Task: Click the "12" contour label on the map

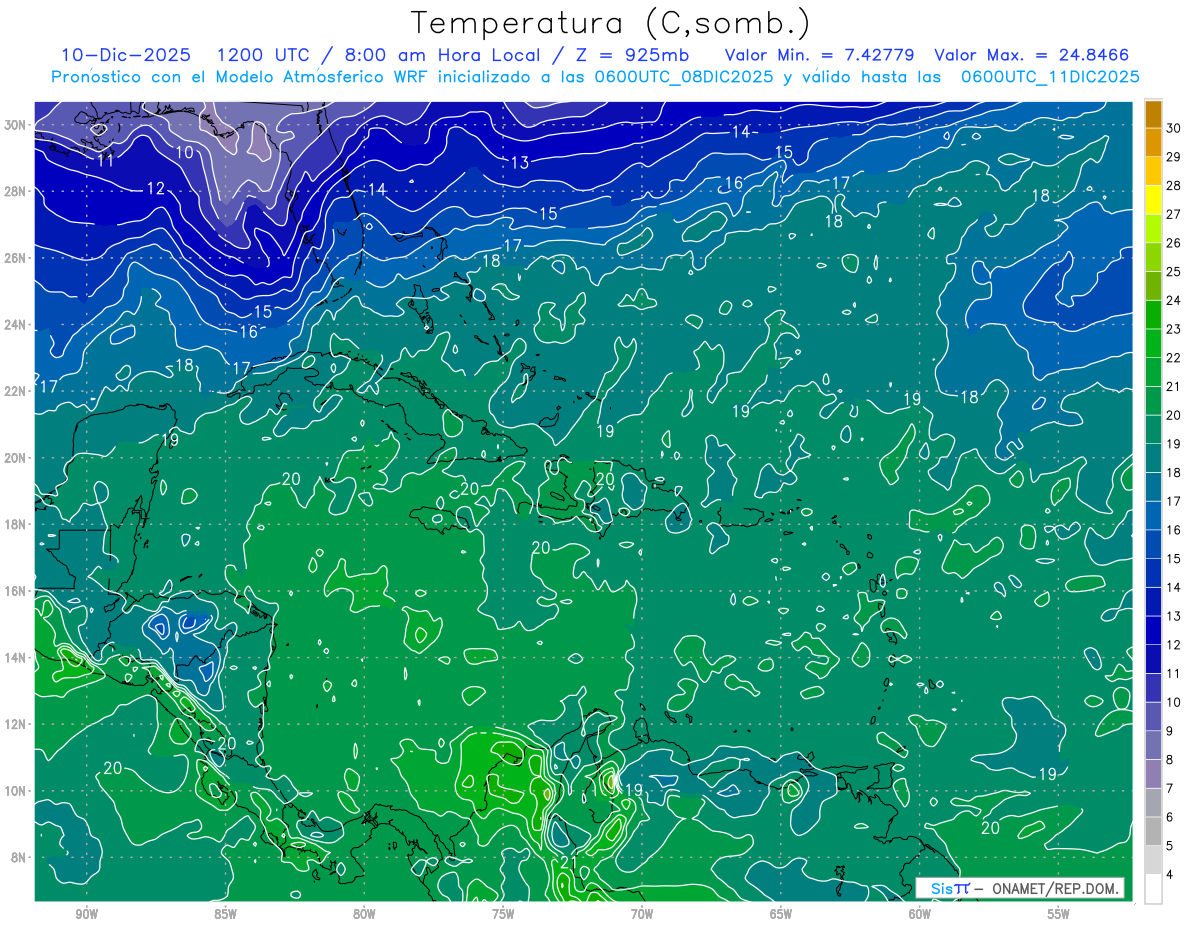Action: coord(155,188)
